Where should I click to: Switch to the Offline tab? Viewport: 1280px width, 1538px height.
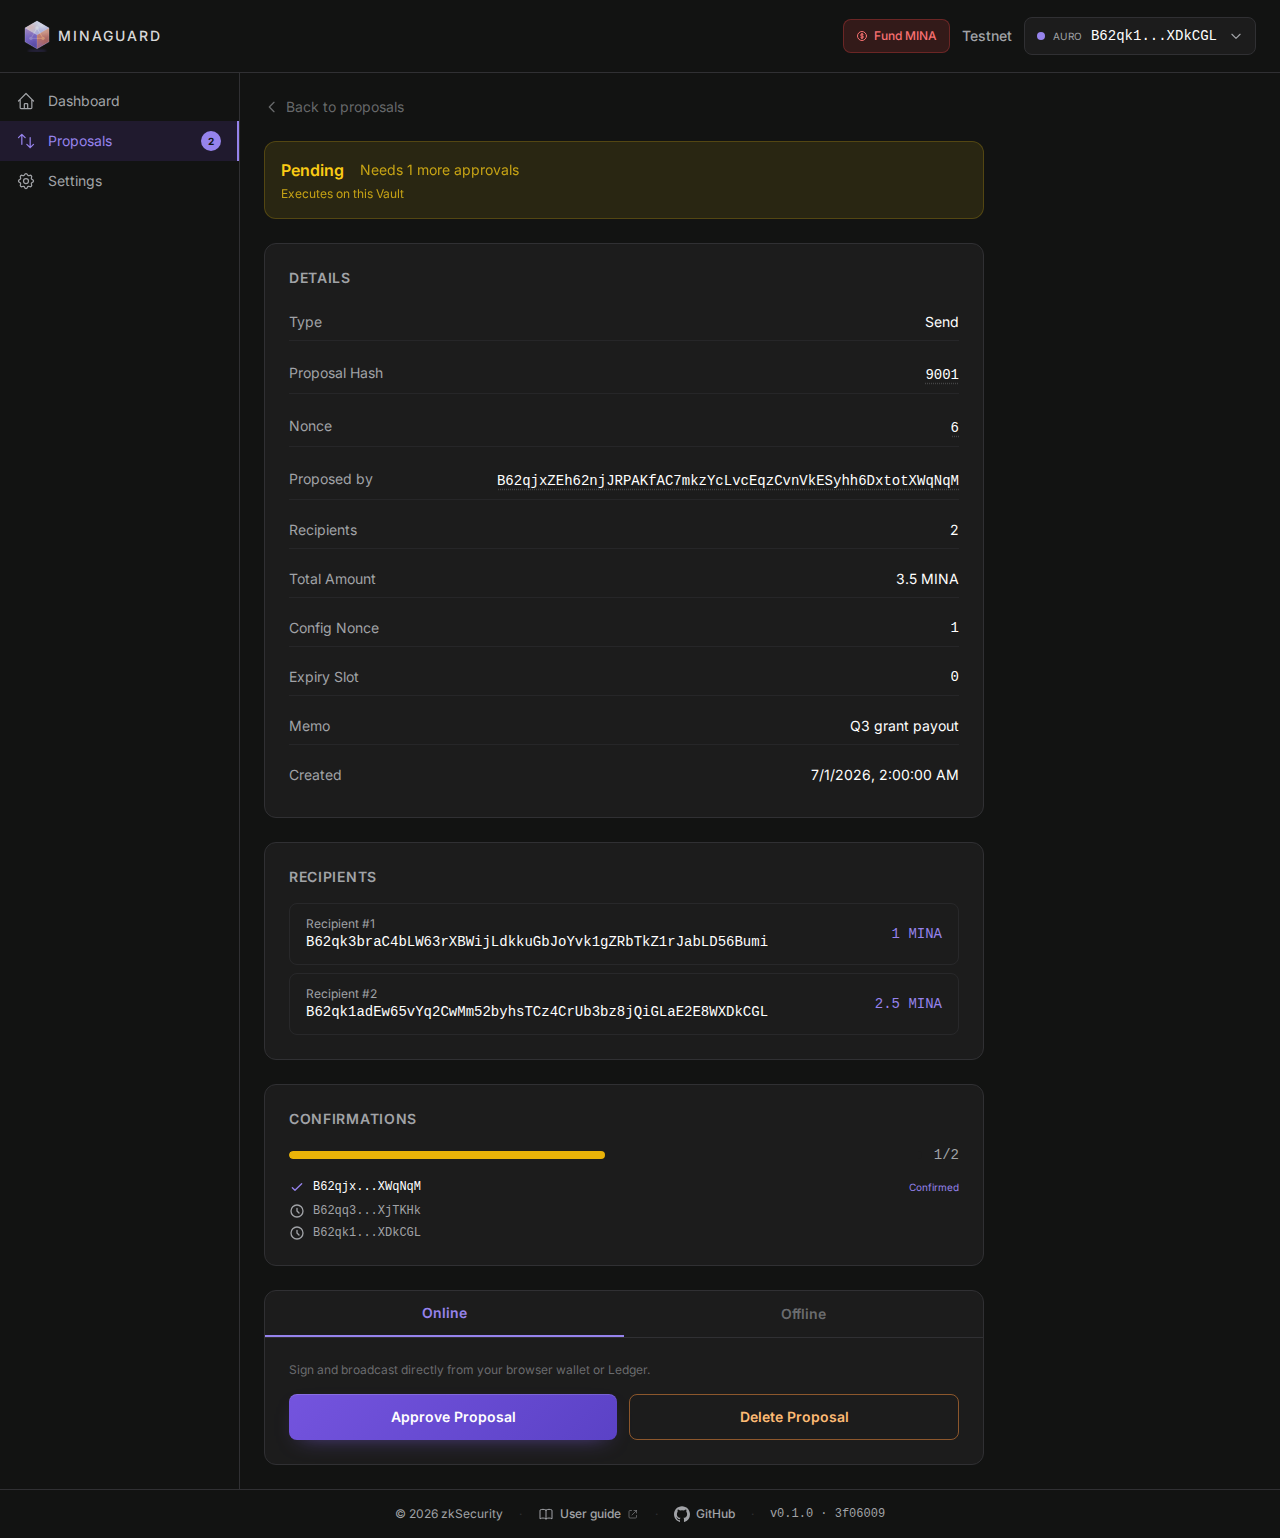(x=803, y=1314)
